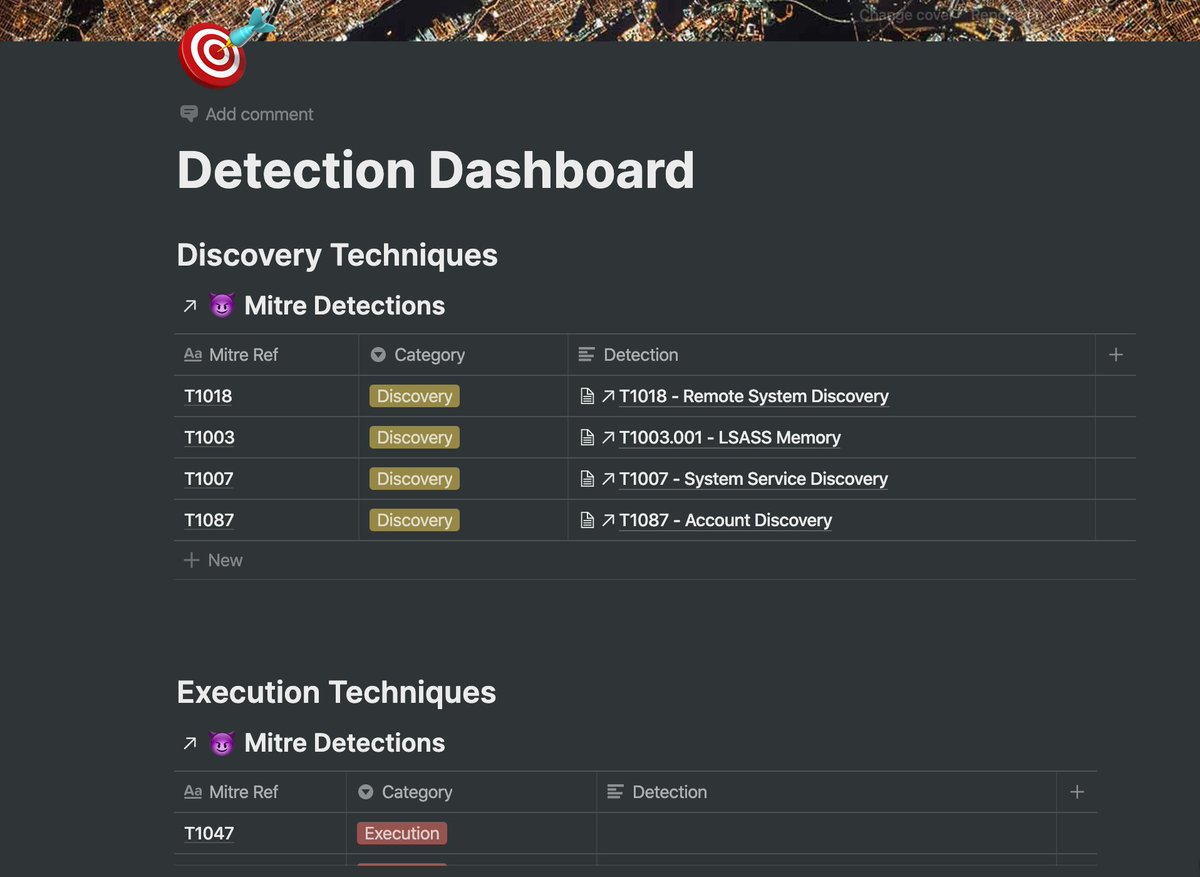1200x877 pixels.
Task: Open Detection column header in Discovery table
Action: (831, 354)
